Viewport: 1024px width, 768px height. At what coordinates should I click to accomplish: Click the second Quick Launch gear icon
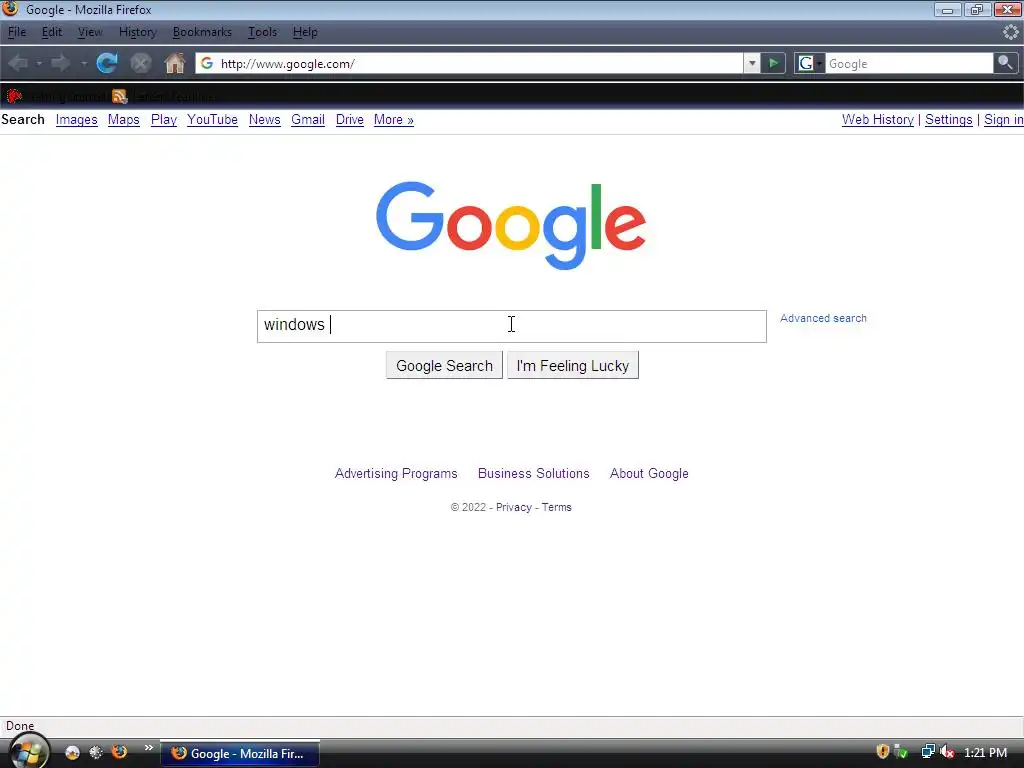click(96, 752)
